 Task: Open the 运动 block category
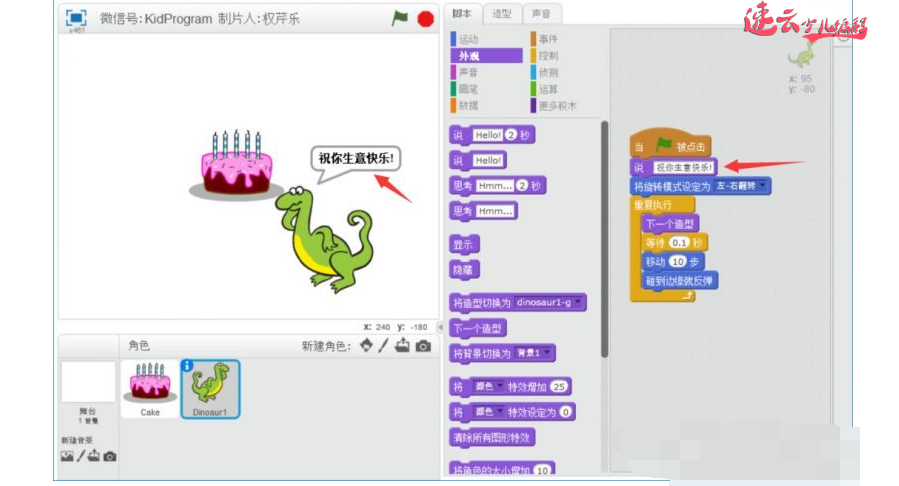tap(486, 39)
